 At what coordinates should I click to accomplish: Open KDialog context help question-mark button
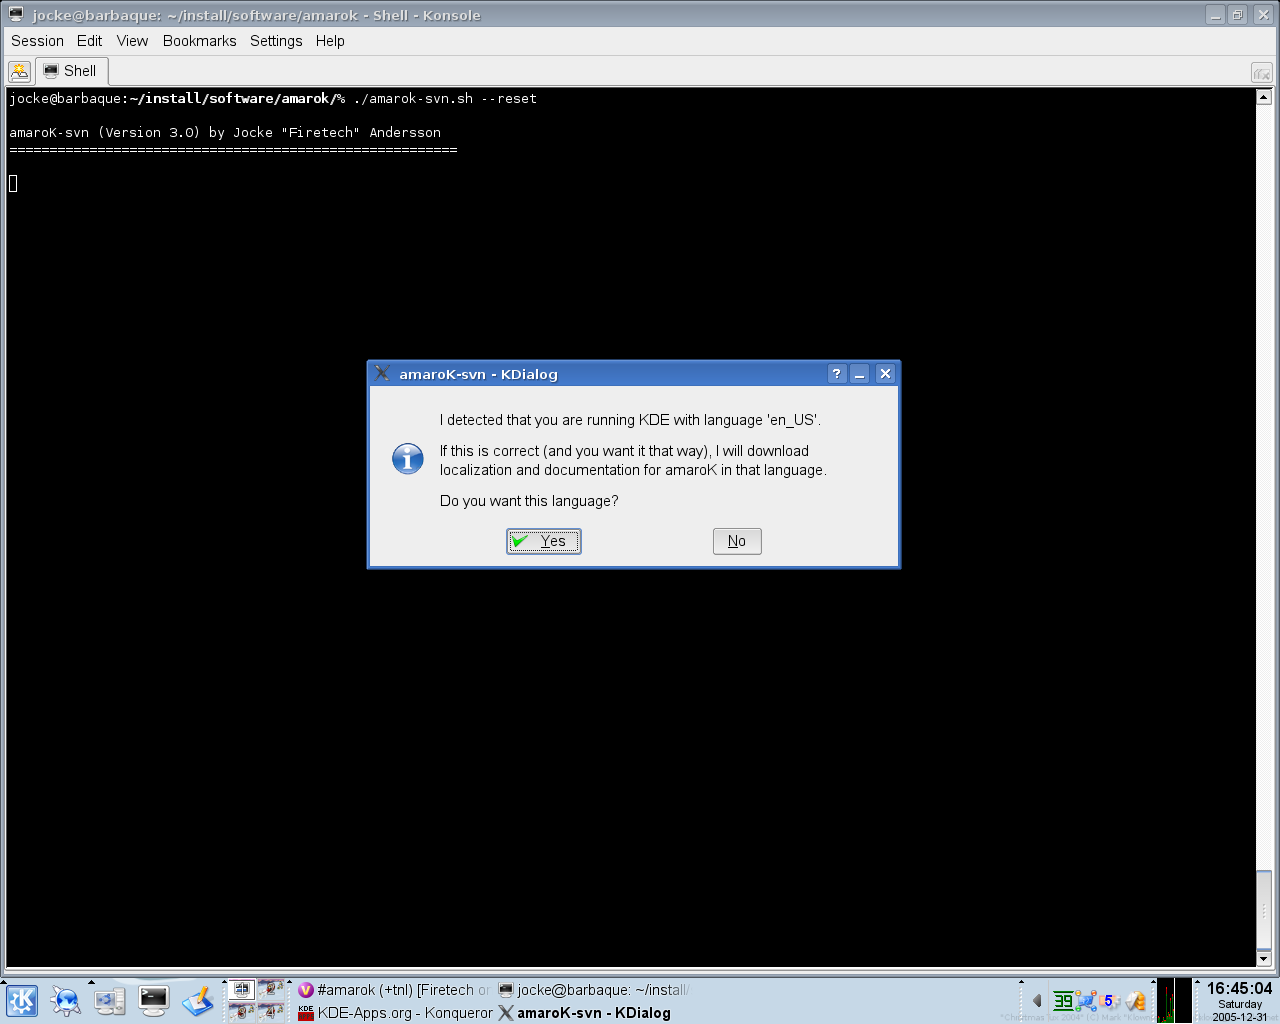point(837,374)
